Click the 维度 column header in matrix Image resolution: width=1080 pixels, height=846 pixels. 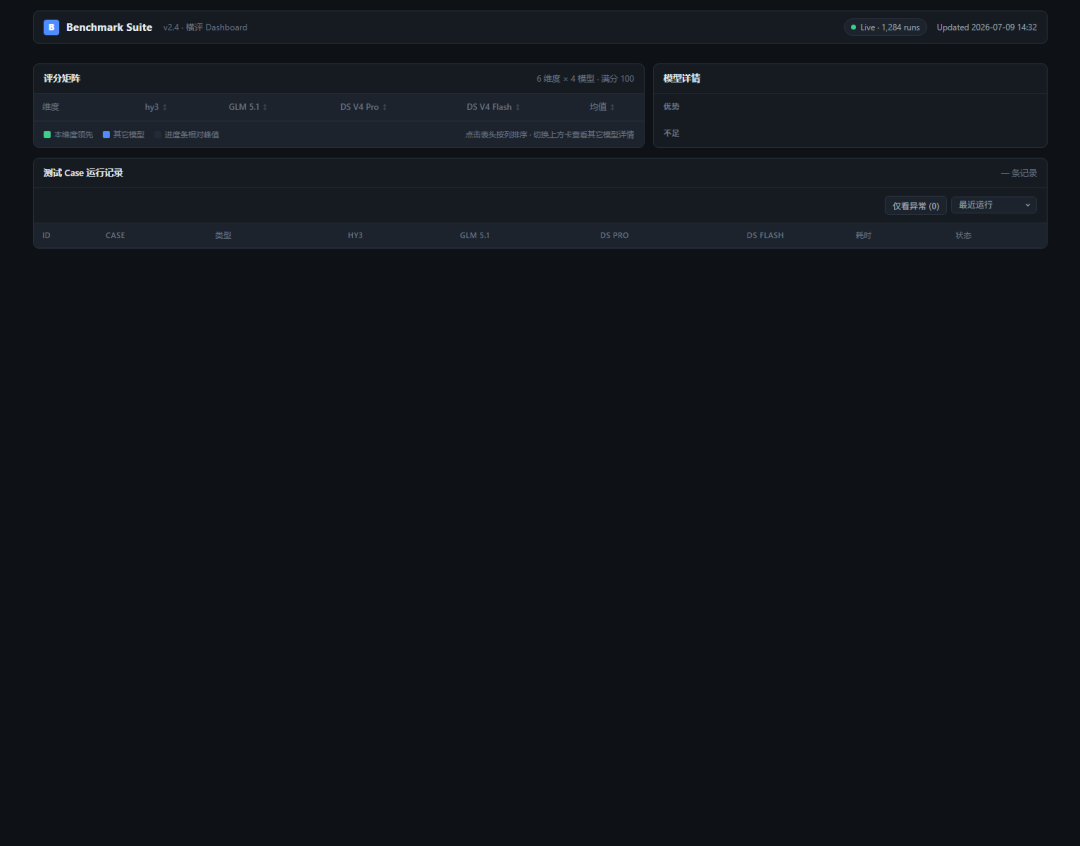tap(51, 107)
